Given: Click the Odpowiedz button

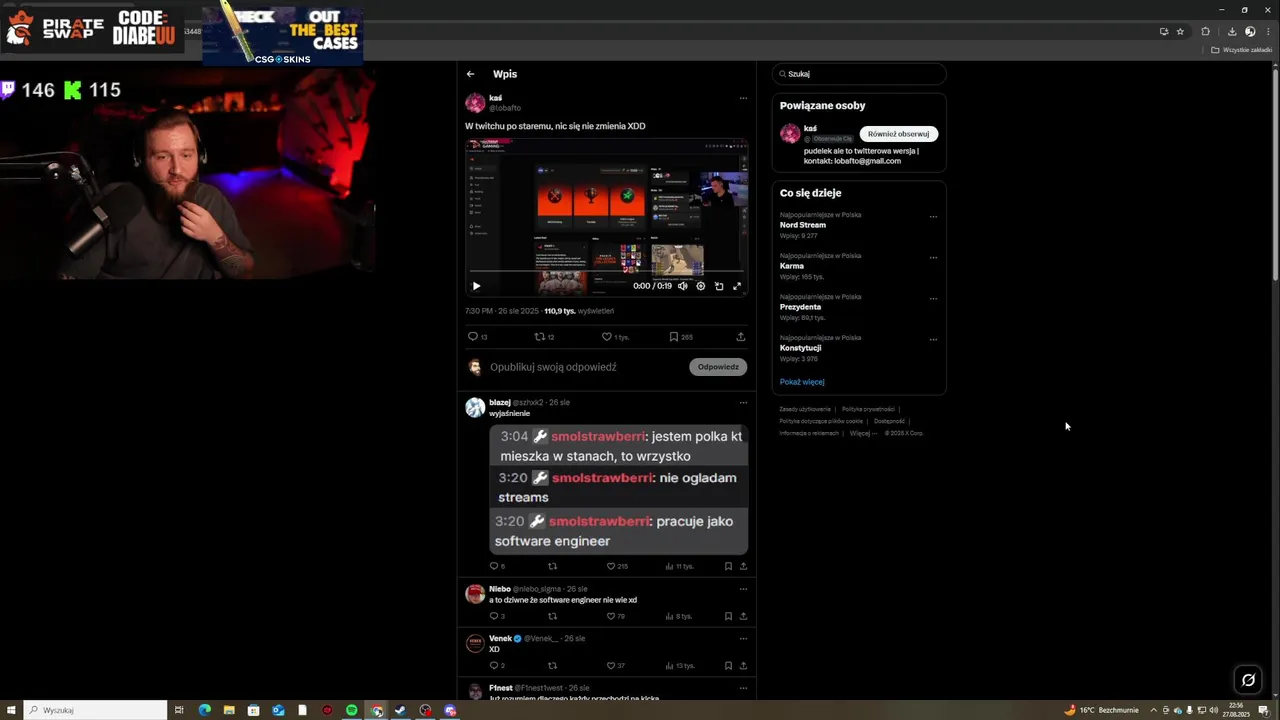Looking at the screenshot, I should tap(718, 367).
